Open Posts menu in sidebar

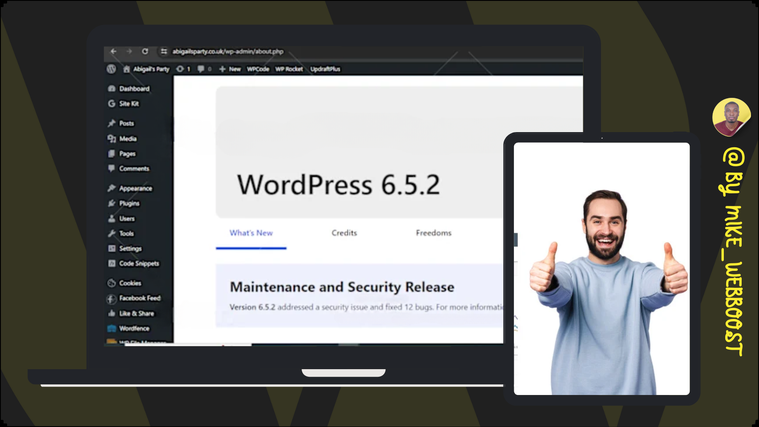click(x=121, y=123)
